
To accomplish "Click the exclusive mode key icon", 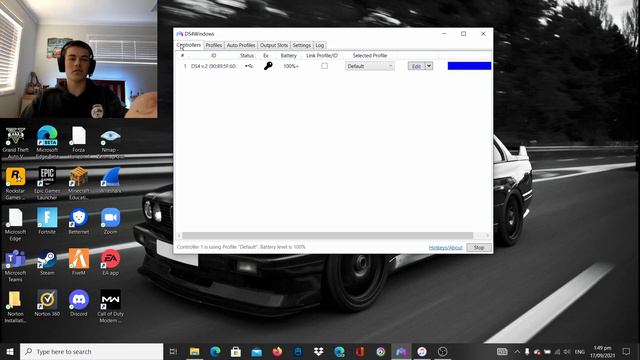I will (268, 66).
